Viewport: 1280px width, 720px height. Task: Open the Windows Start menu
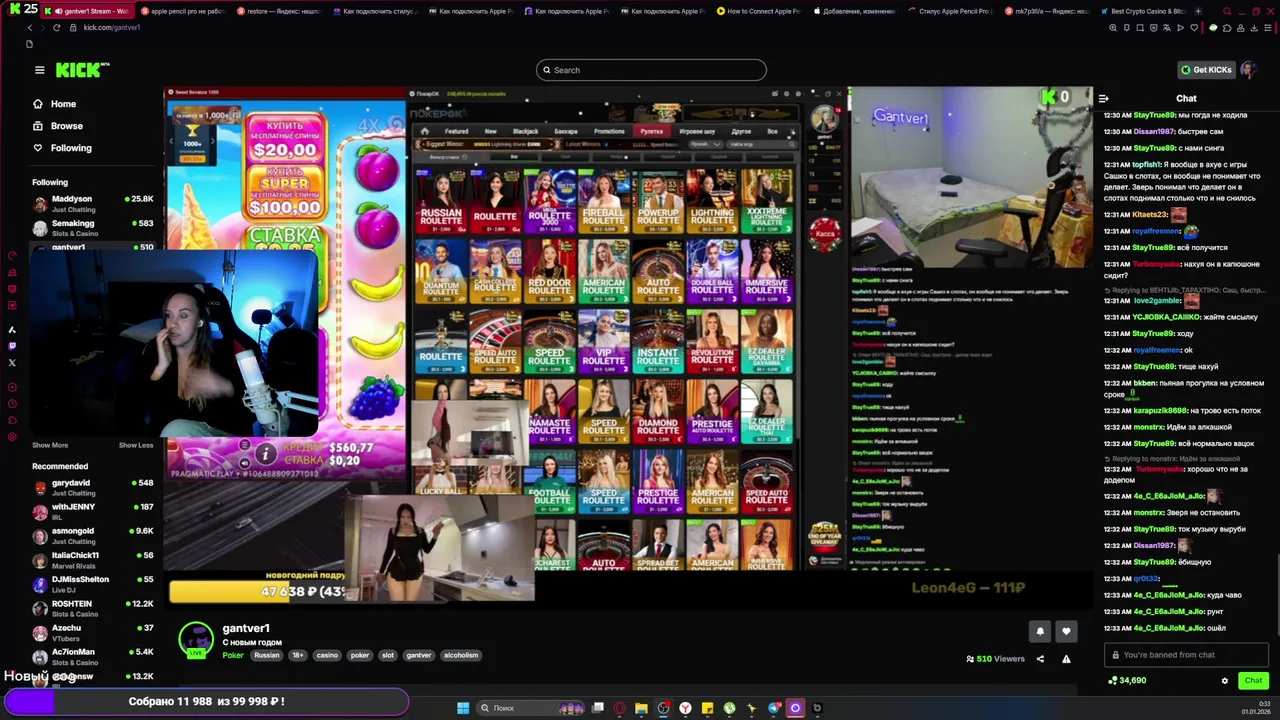pos(463,708)
